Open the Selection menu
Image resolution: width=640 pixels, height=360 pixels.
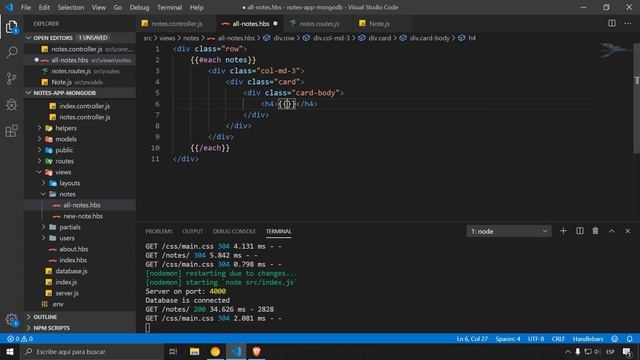[x=71, y=7]
